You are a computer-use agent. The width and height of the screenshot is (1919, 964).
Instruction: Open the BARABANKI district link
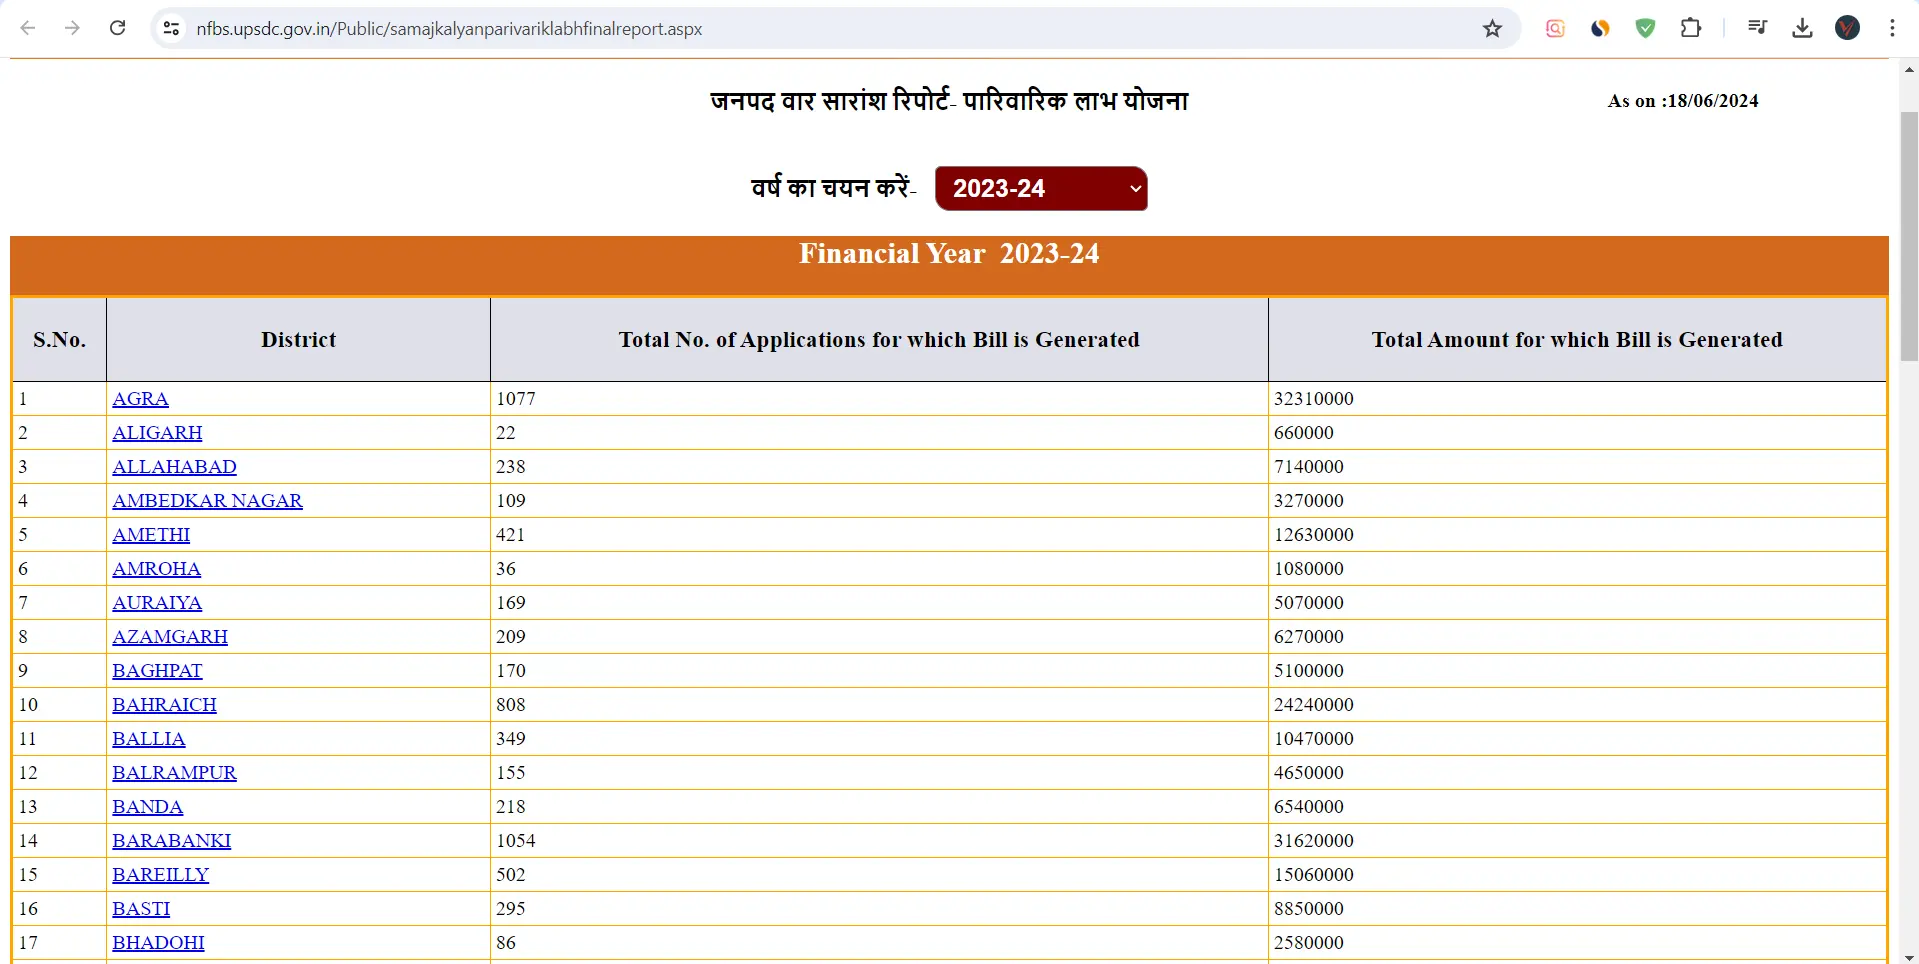point(171,840)
